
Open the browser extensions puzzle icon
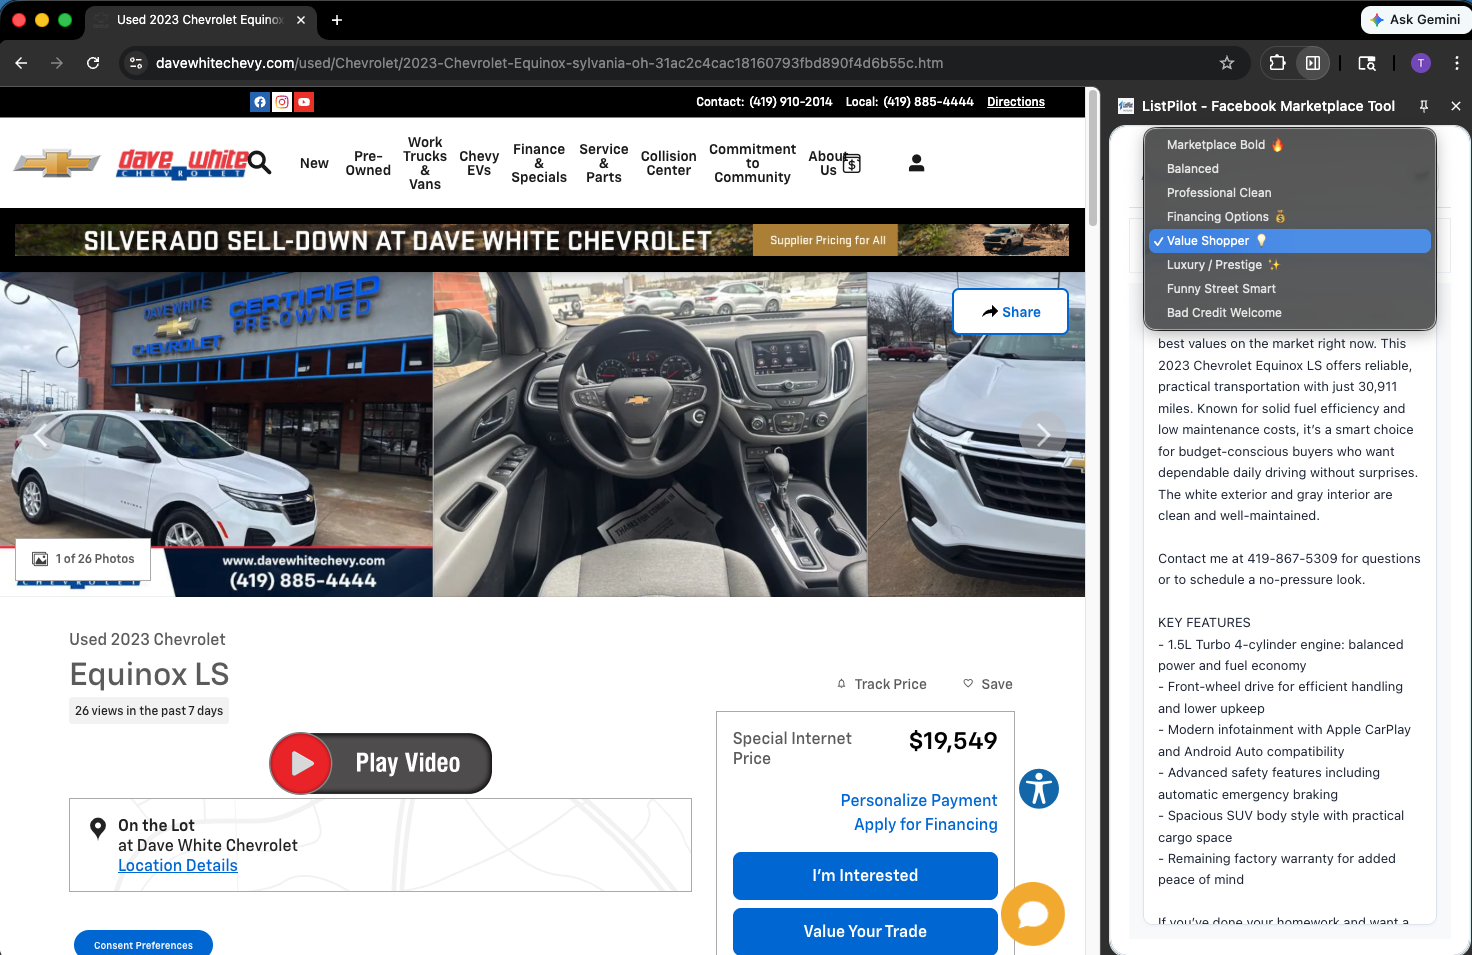[x=1277, y=63]
